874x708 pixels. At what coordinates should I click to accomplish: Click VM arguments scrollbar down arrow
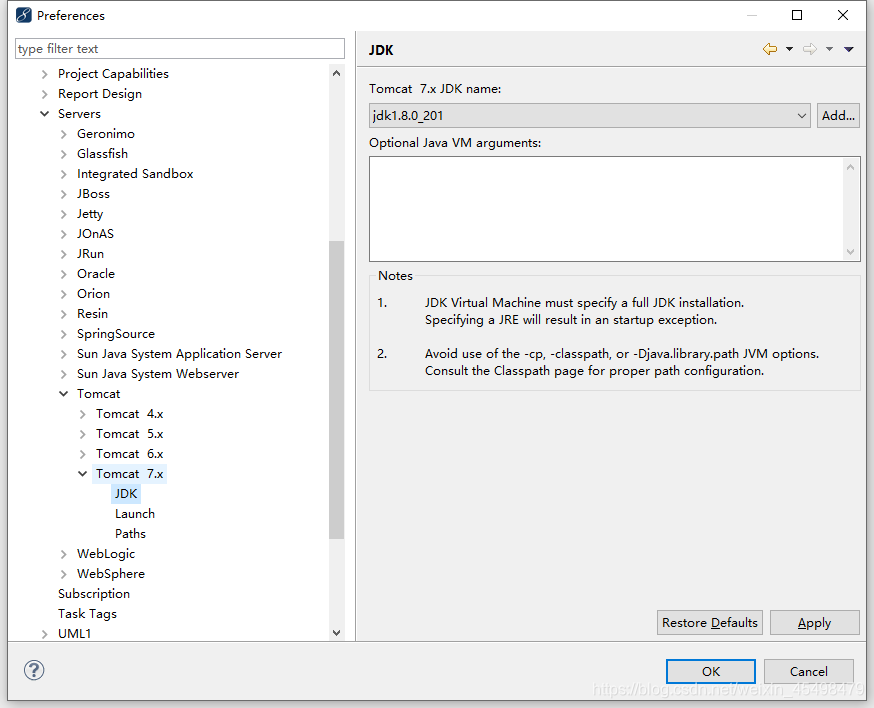point(850,251)
